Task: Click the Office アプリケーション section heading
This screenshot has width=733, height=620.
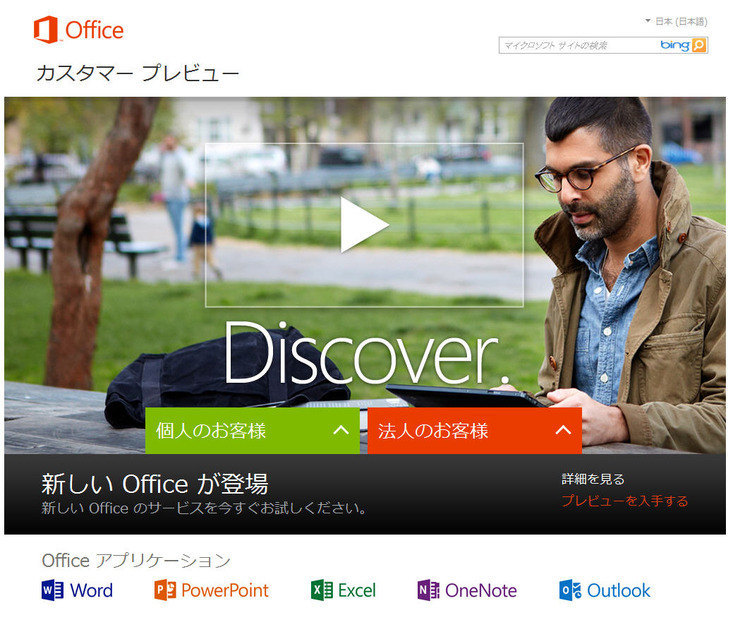Action: pyautogui.click(x=136, y=560)
